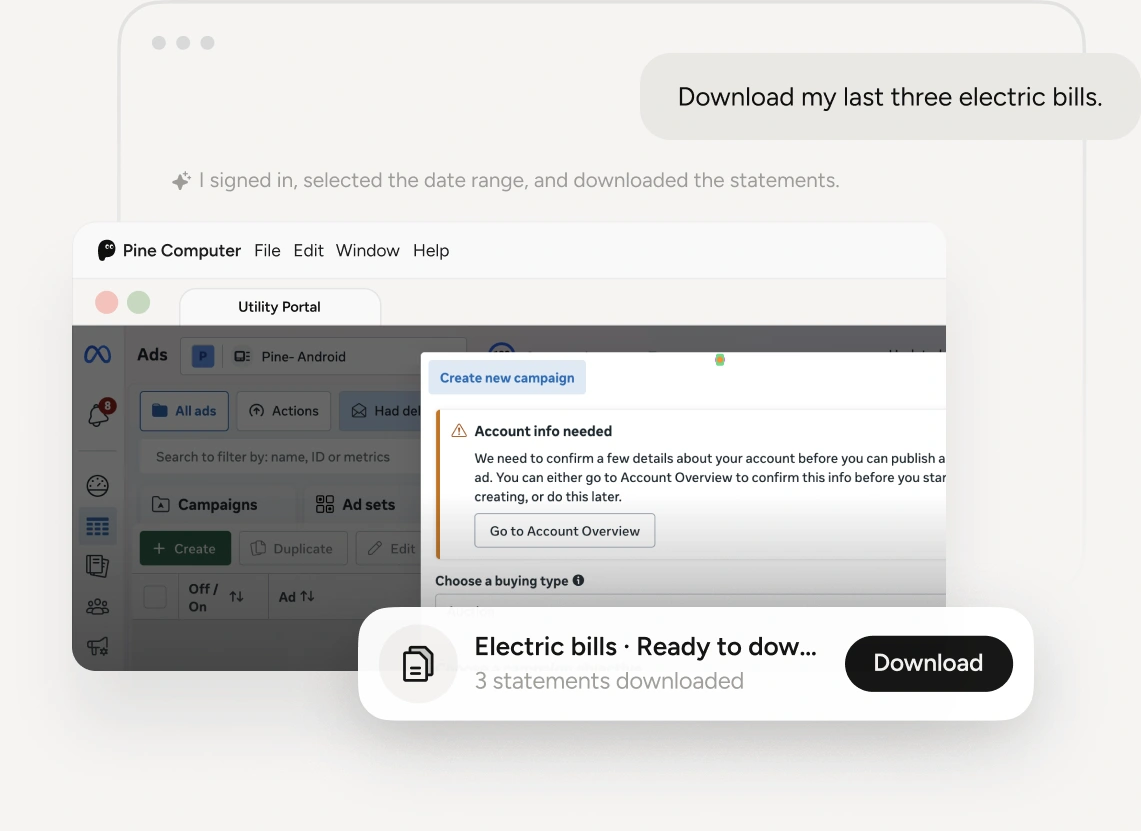
Task: Click the black Download button
Action: click(929, 663)
